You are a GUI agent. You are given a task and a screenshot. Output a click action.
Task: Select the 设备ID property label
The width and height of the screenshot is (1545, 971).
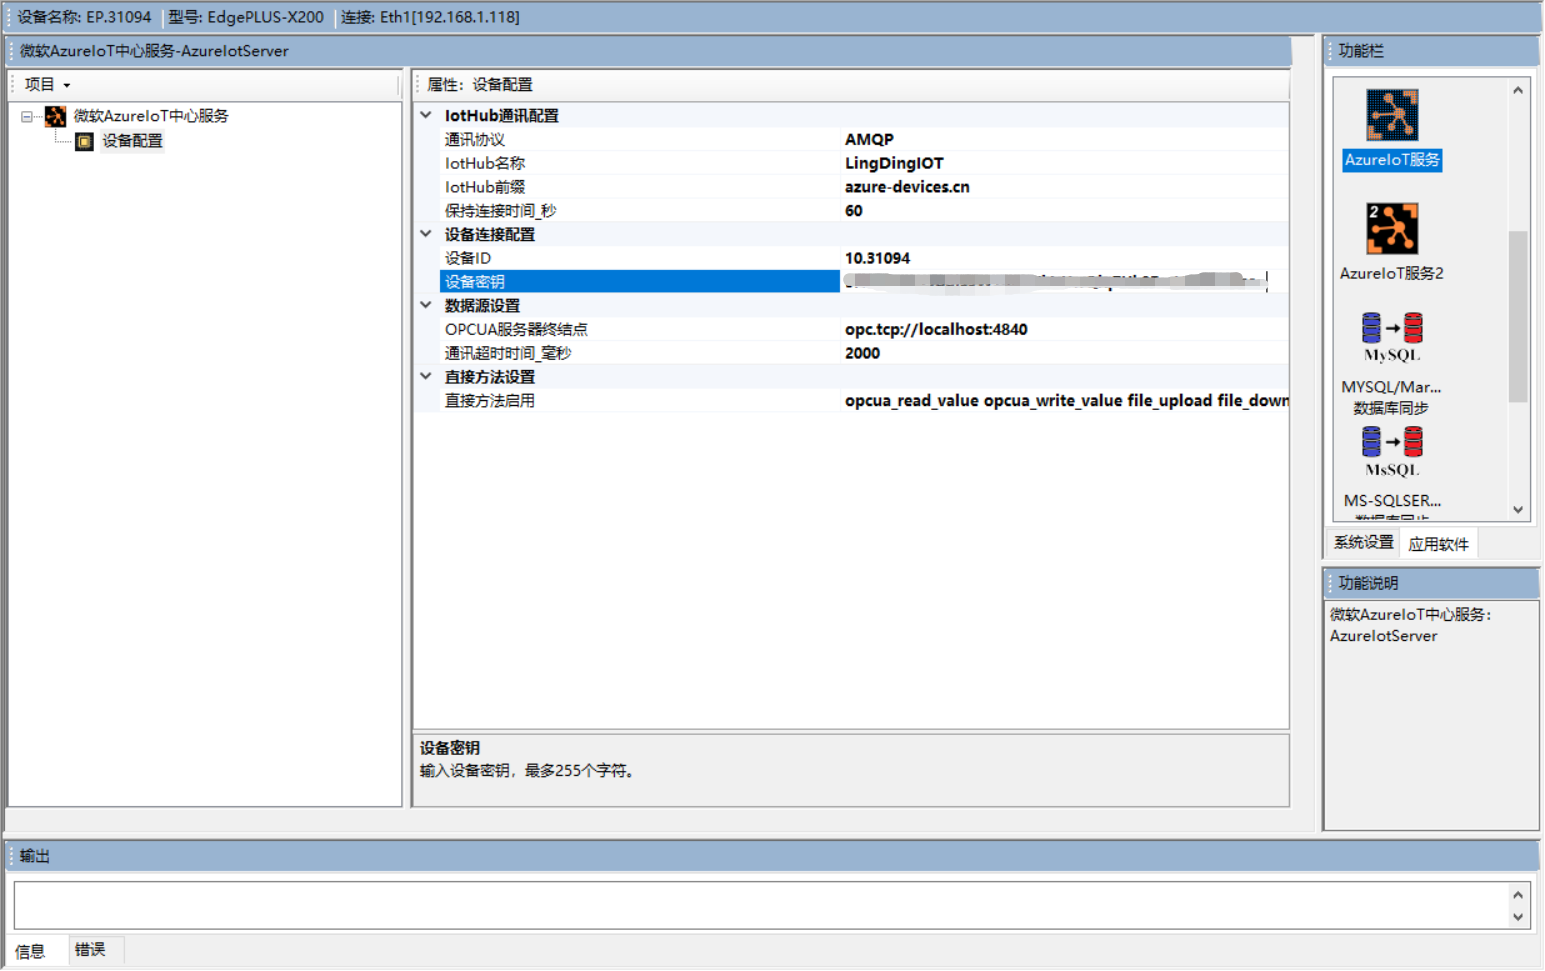[x=468, y=258]
